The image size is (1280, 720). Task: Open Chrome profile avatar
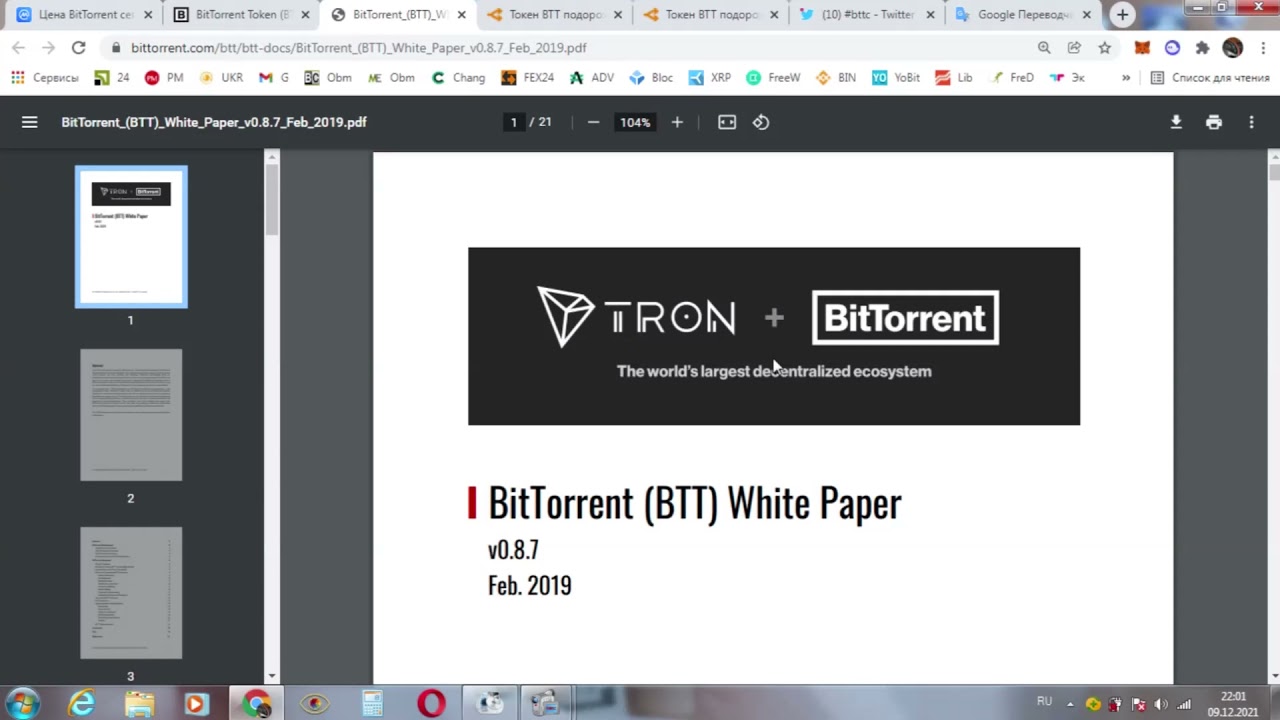click(1232, 47)
